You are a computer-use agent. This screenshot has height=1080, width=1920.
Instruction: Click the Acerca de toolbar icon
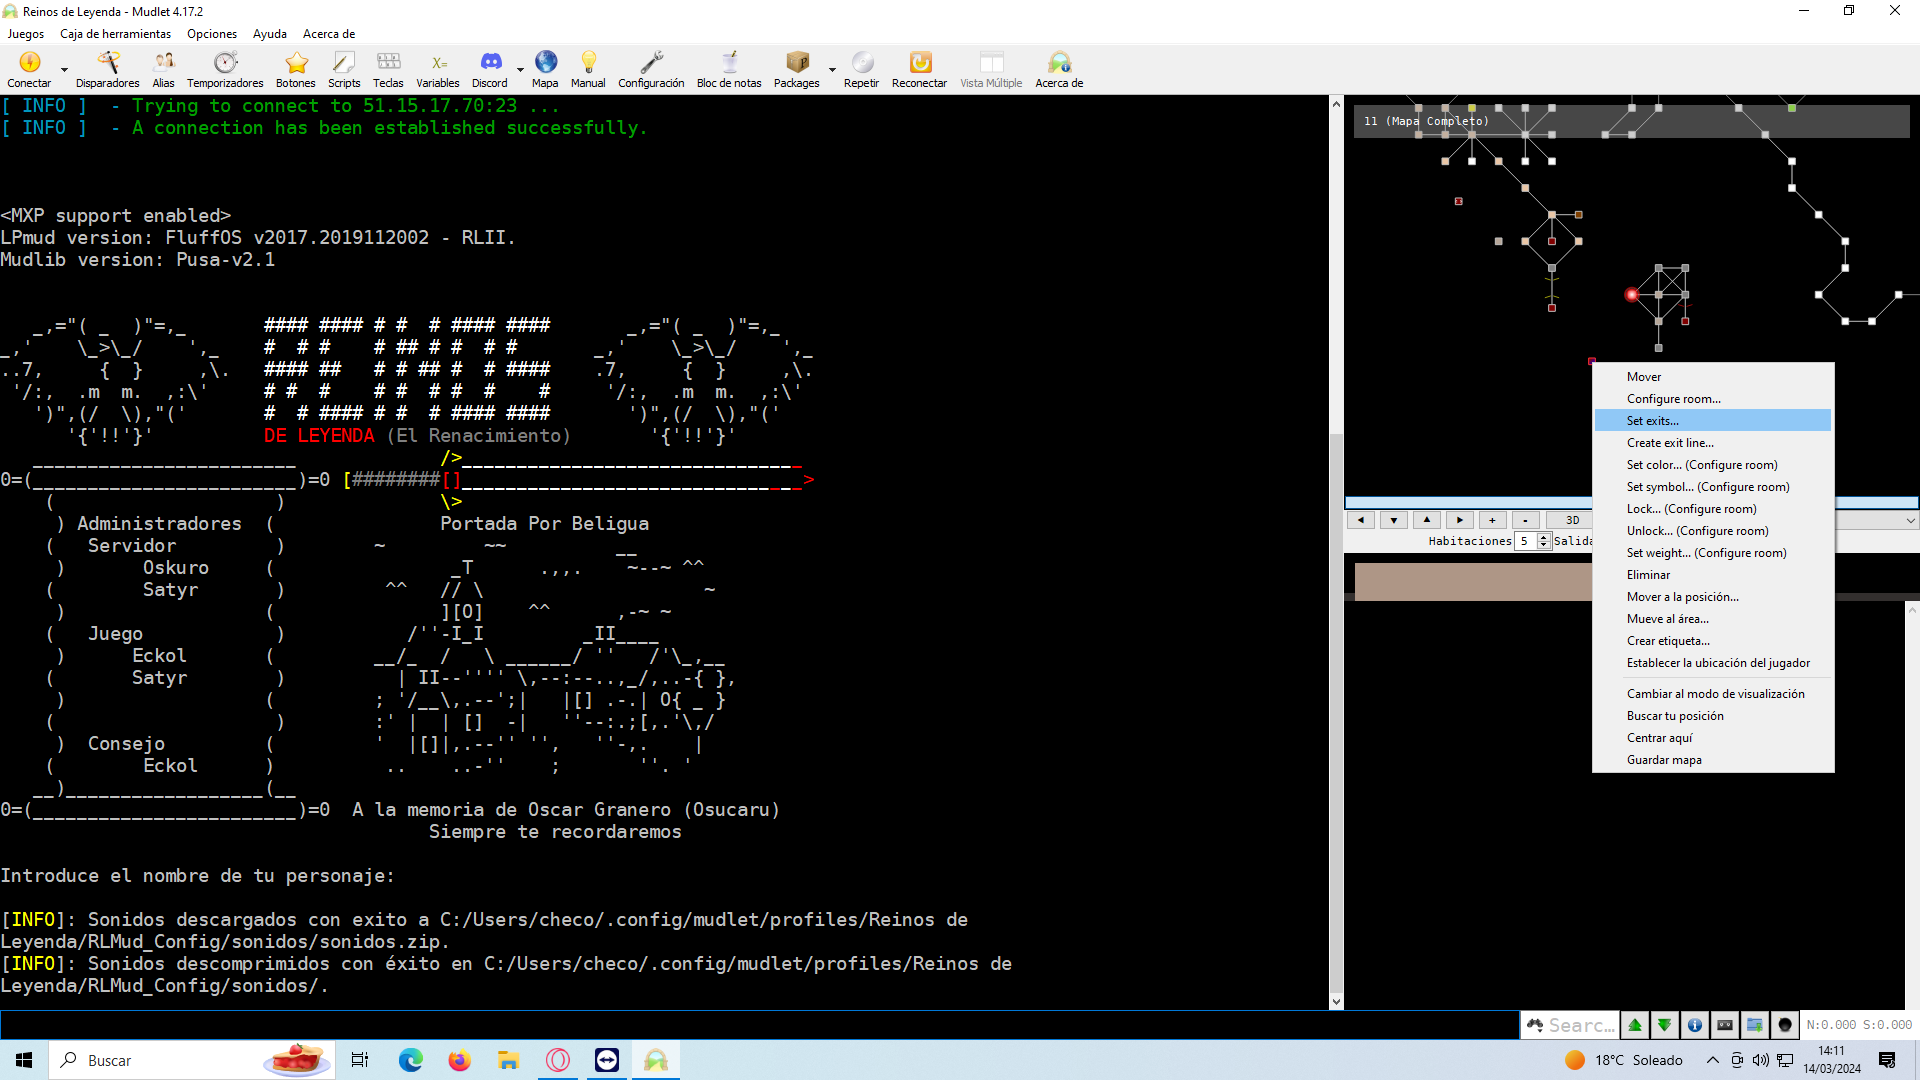coord(1059,70)
